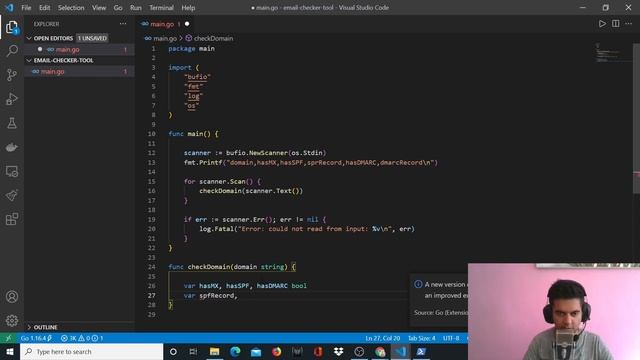Screen dimensions: 640x360
Task: Click Tab Size: 4 in status bar
Action: pyautogui.click(x=422, y=338)
